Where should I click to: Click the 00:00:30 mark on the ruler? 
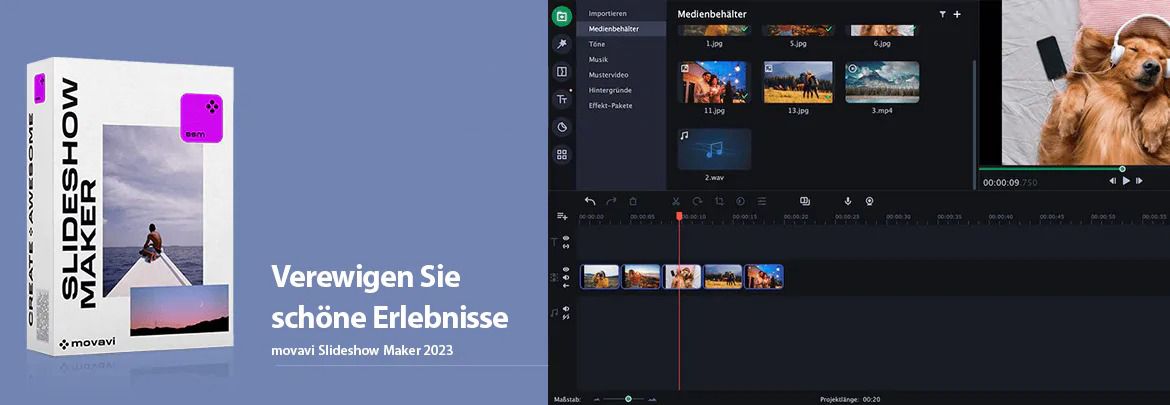click(x=897, y=216)
